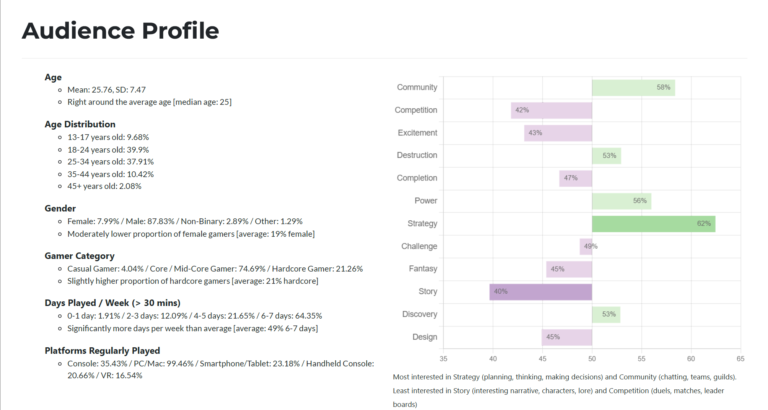Click the Gender section heading
The height and width of the screenshot is (410, 768).
(61, 208)
